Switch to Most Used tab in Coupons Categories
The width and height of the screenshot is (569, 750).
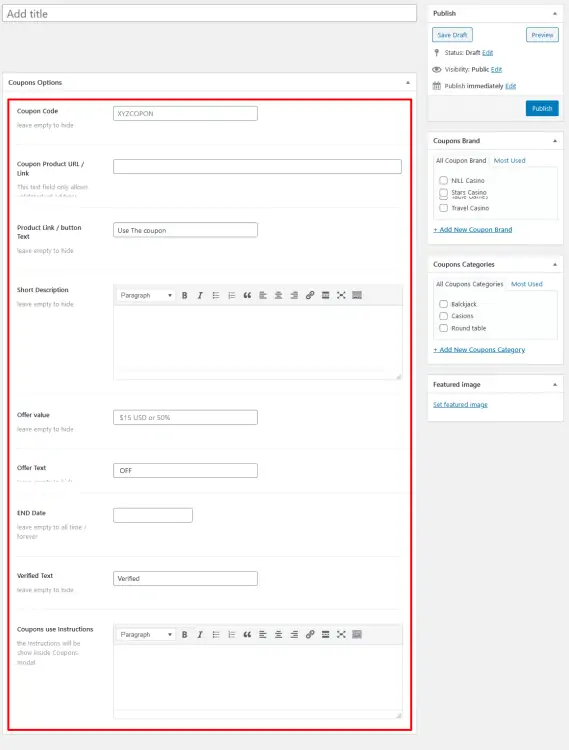tap(526, 284)
